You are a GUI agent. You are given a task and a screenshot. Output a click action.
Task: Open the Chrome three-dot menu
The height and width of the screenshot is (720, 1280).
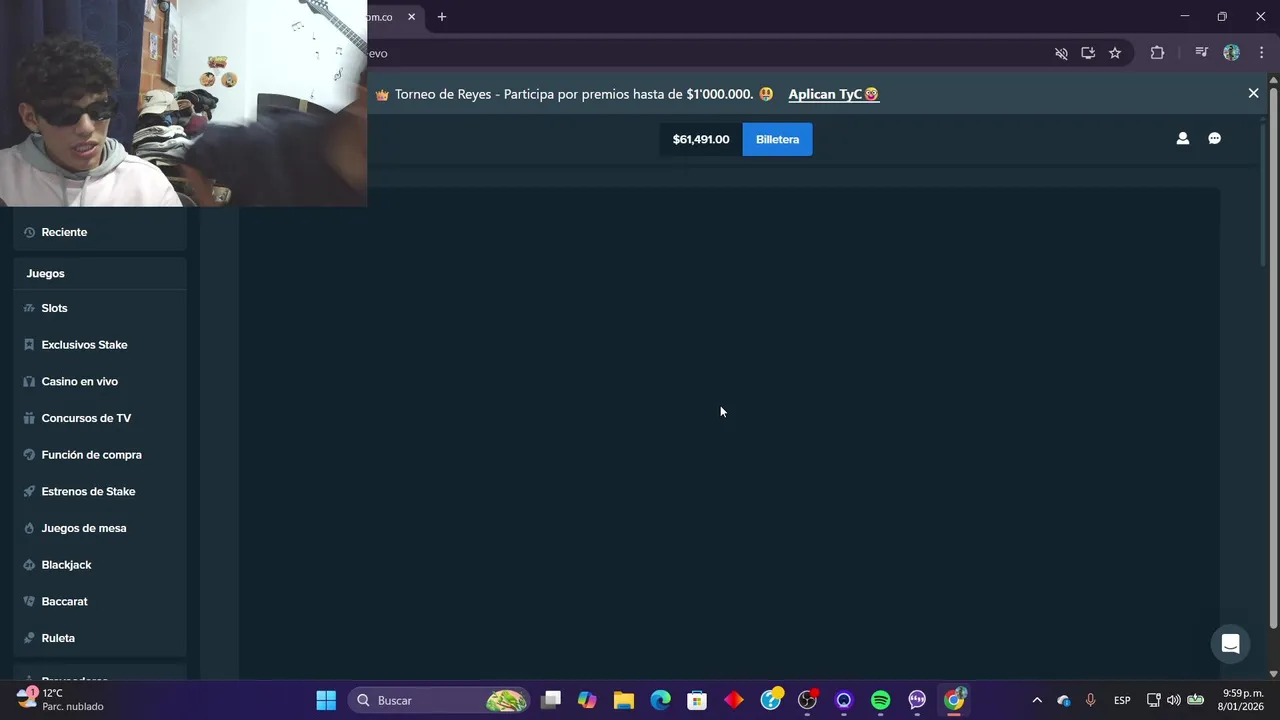click(x=1262, y=53)
